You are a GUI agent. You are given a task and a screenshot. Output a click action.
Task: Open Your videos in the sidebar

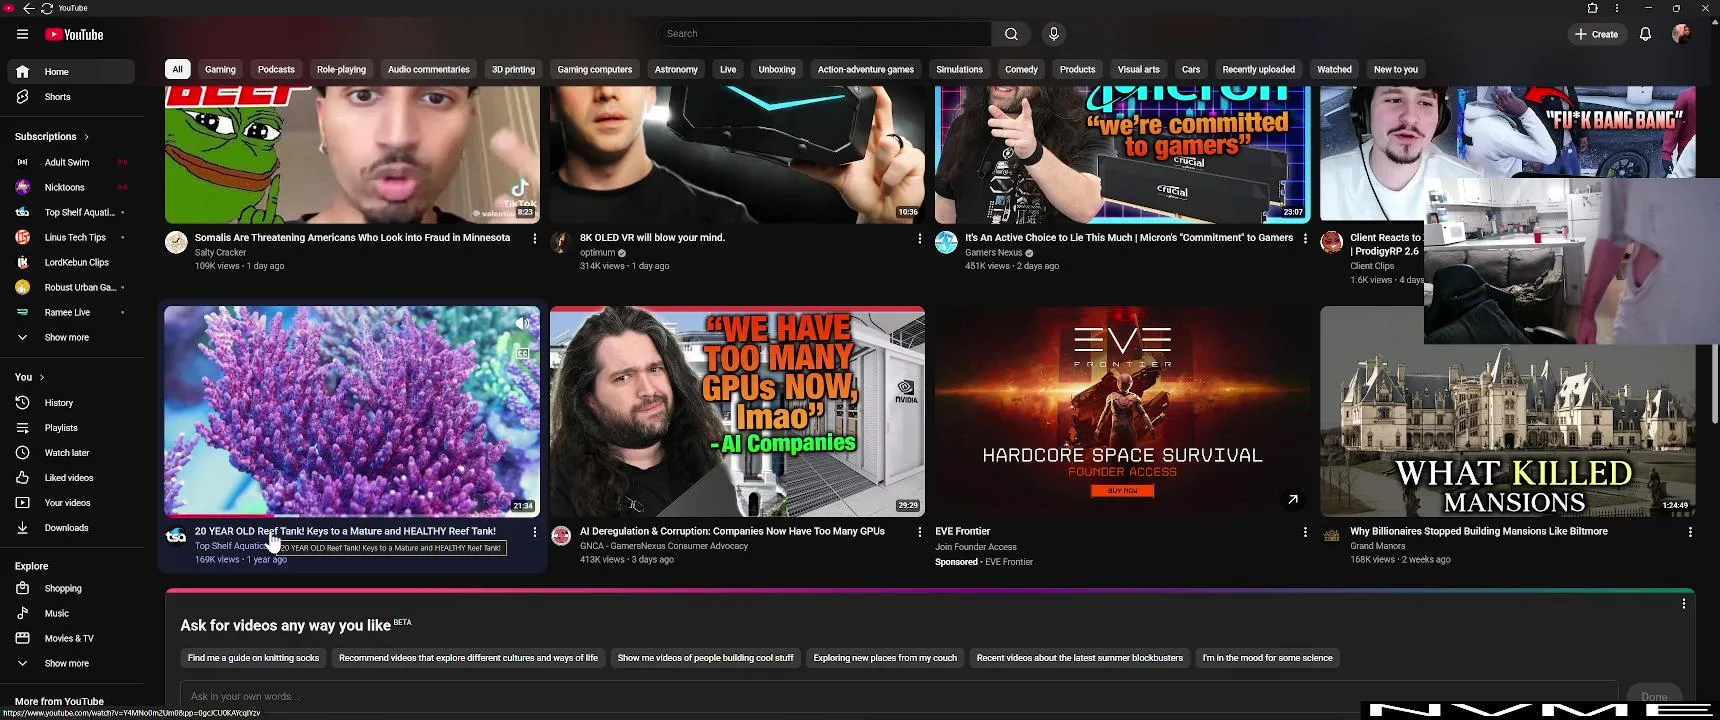click(71, 503)
